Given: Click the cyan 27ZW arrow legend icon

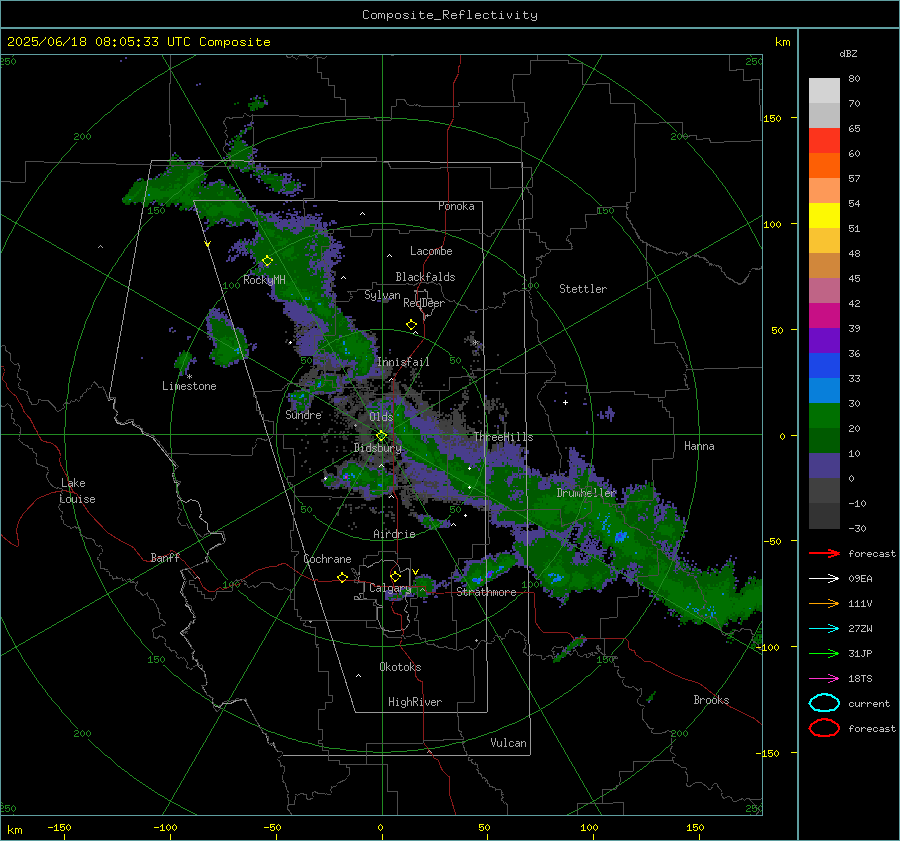Looking at the screenshot, I should (x=824, y=629).
